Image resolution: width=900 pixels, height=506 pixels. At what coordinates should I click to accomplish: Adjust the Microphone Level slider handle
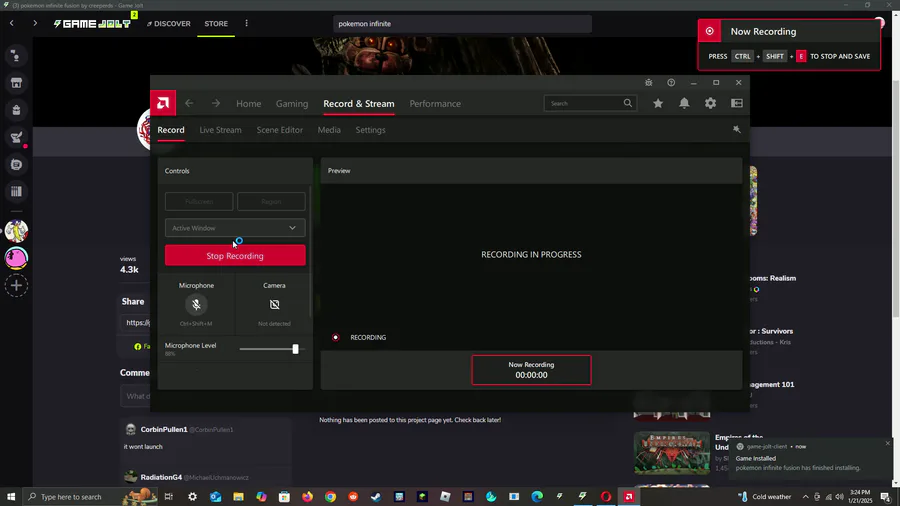(296, 349)
